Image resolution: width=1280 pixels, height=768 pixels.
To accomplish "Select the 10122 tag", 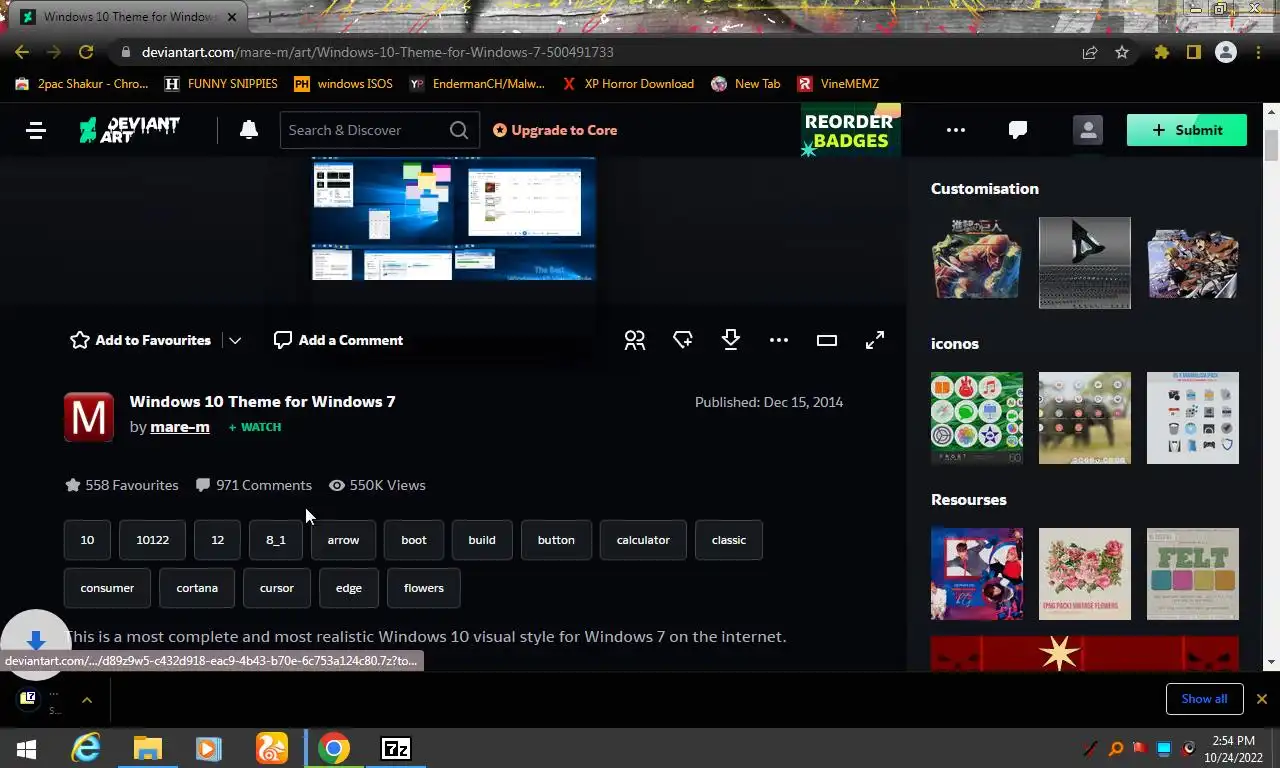I will coord(152,540).
